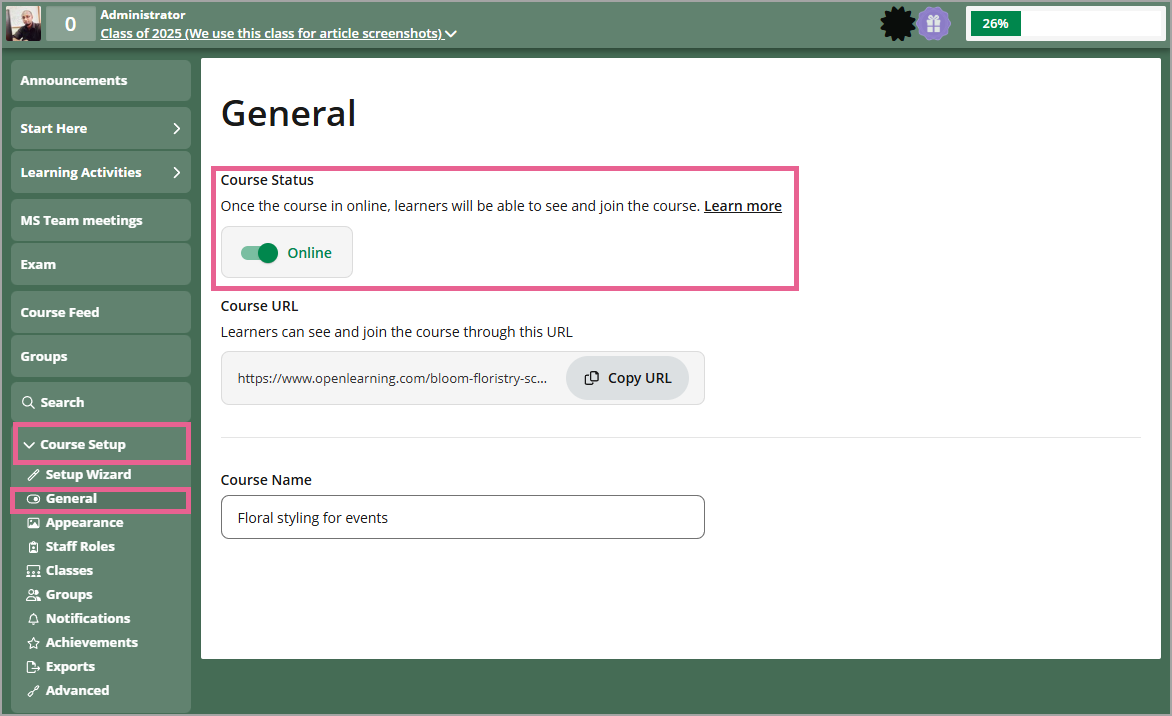Click the Achievements star icon
1172x716 pixels.
click(x=33, y=643)
